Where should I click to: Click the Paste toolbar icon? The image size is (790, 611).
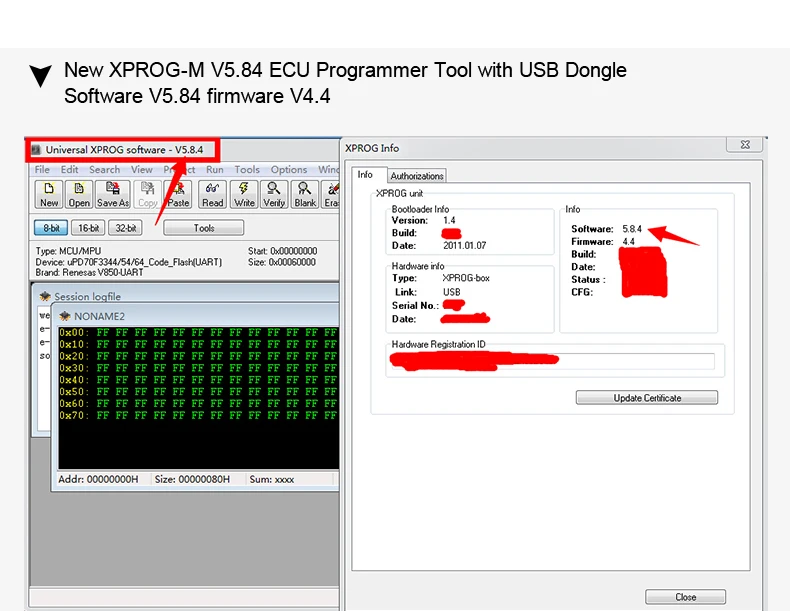178,194
